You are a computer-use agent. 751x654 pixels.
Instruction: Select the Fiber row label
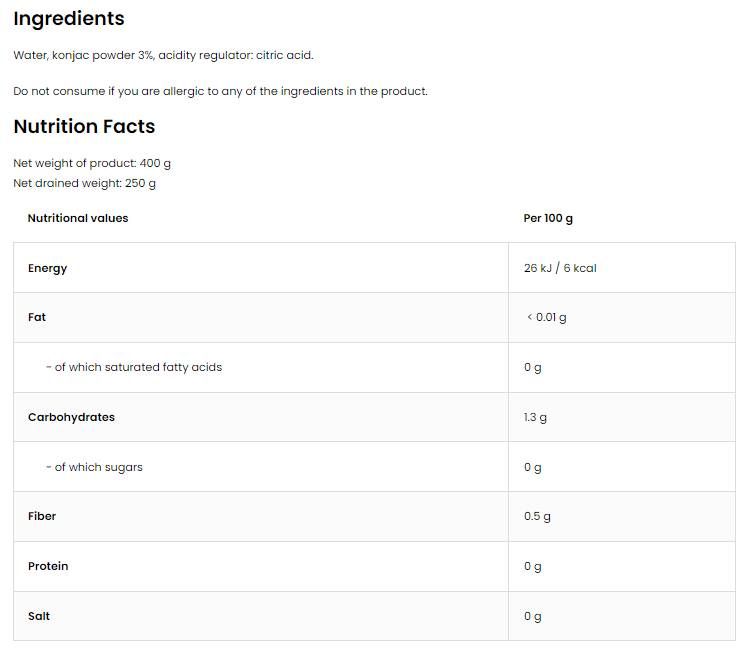pyautogui.click(x=42, y=516)
